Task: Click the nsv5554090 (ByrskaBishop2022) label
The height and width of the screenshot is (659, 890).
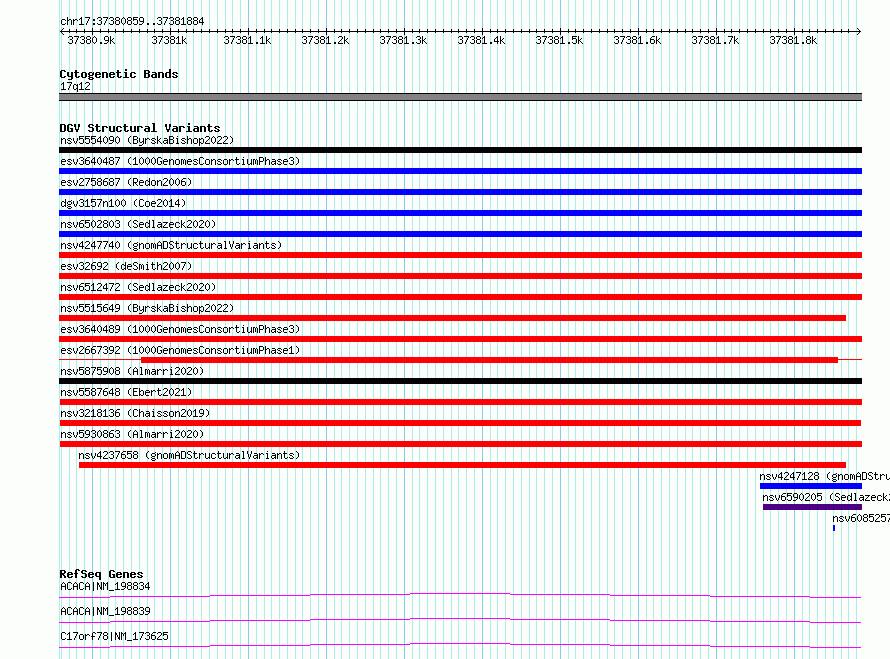Action: [147, 140]
